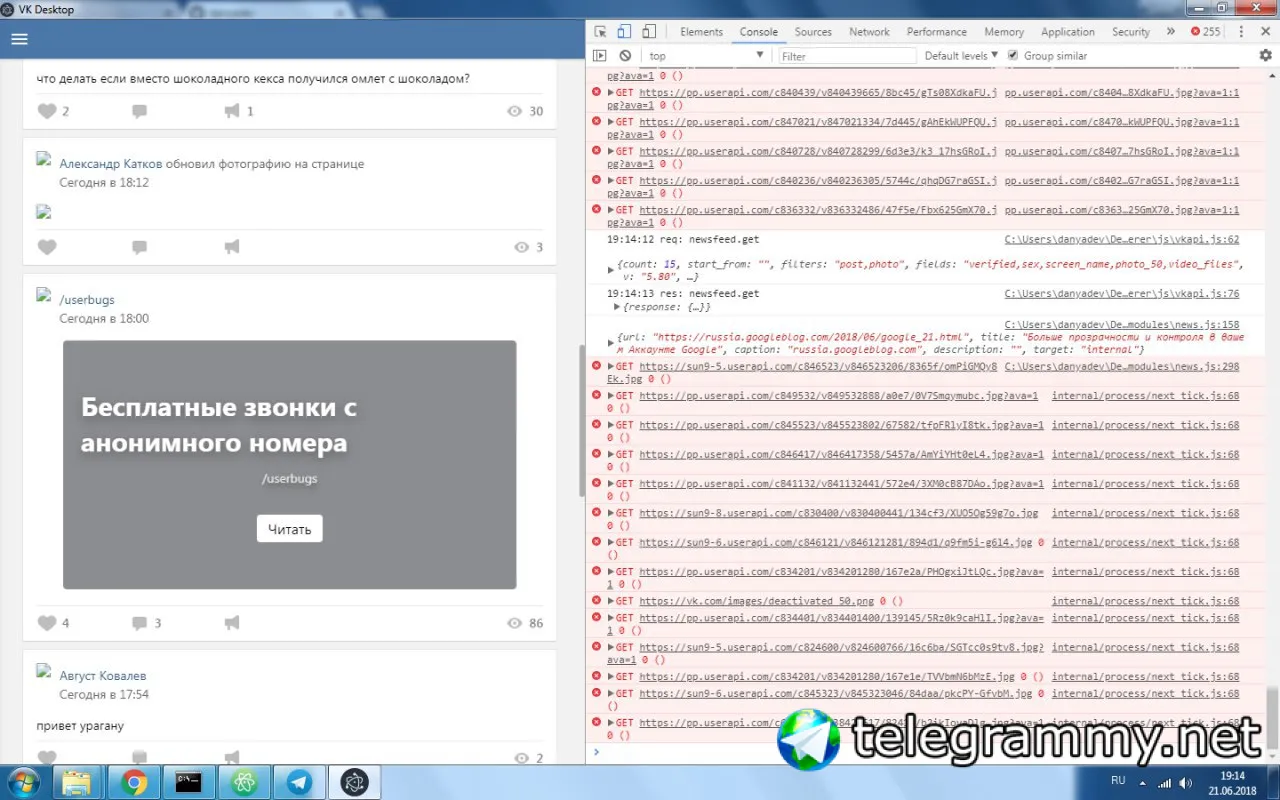Switch to the Elements tab
1280x800 pixels.
[701, 32]
